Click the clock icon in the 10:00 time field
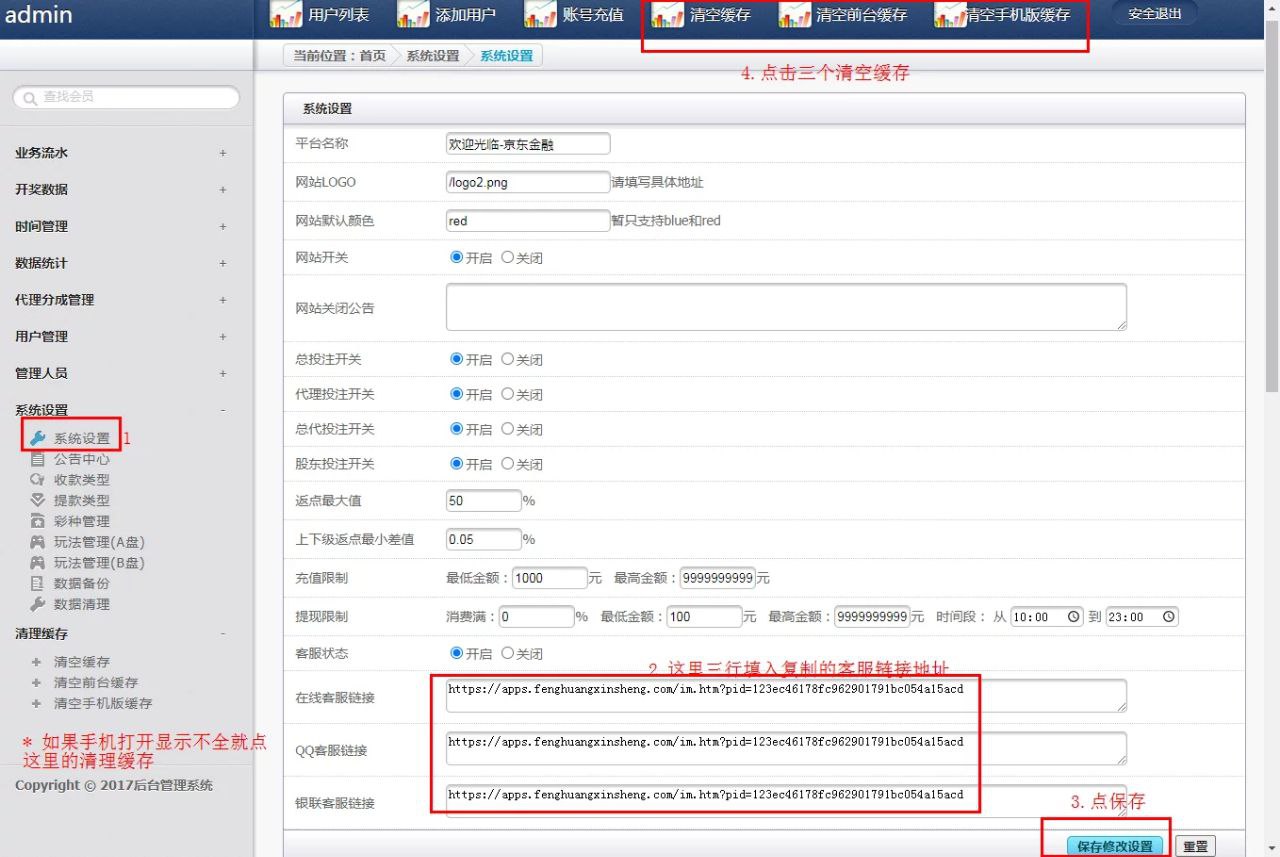This screenshot has width=1280, height=857. click(1074, 617)
